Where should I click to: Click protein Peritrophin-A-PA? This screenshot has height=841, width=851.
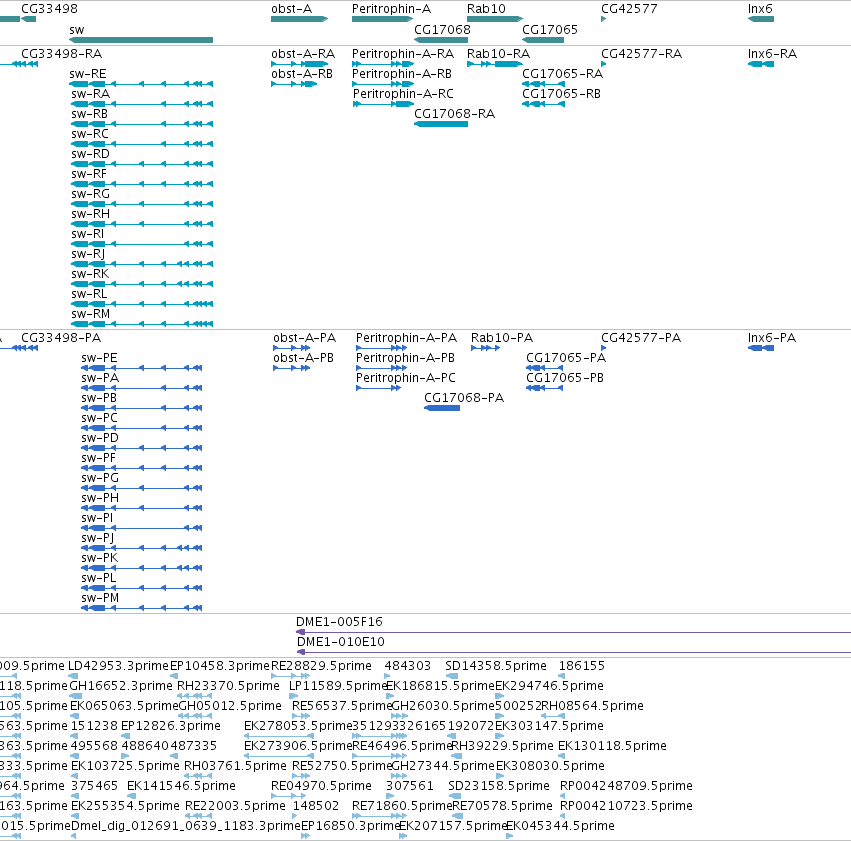click(381, 348)
